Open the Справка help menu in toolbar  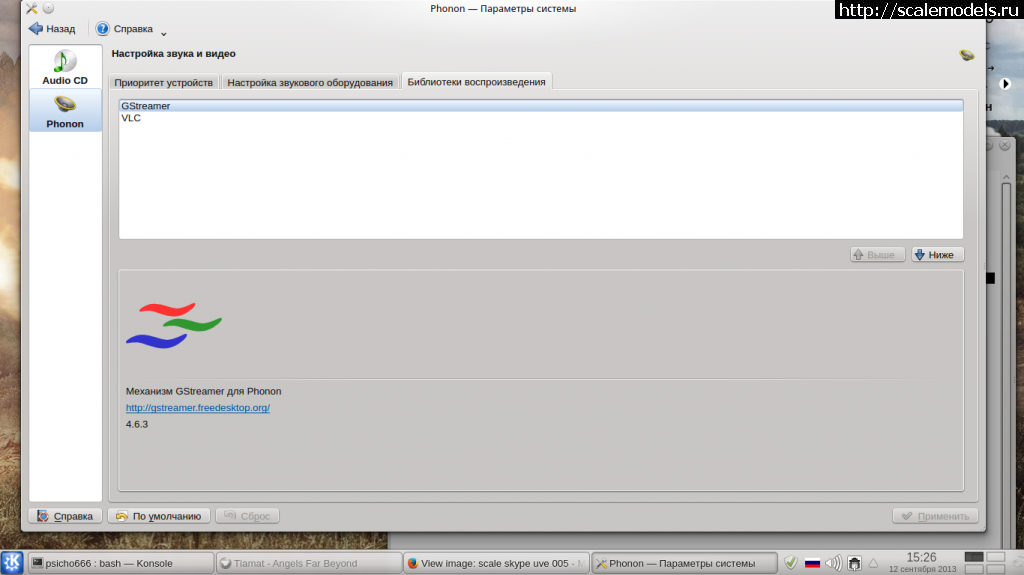point(125,29)
